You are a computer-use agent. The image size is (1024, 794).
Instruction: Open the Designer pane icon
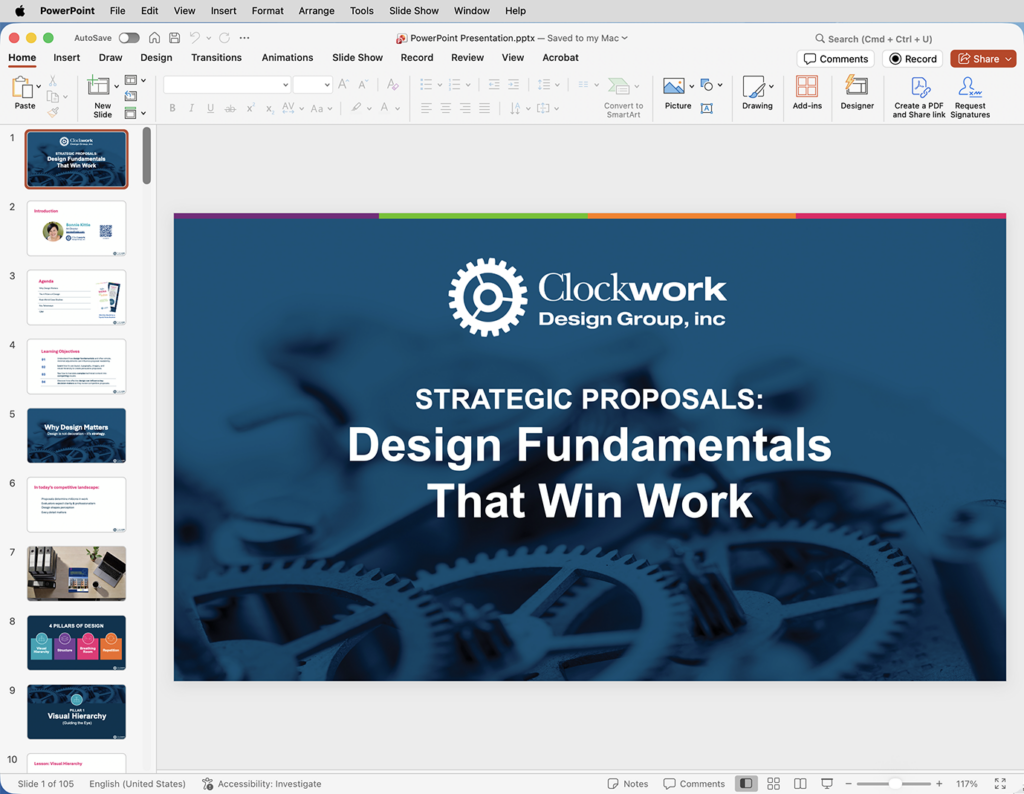857,86
